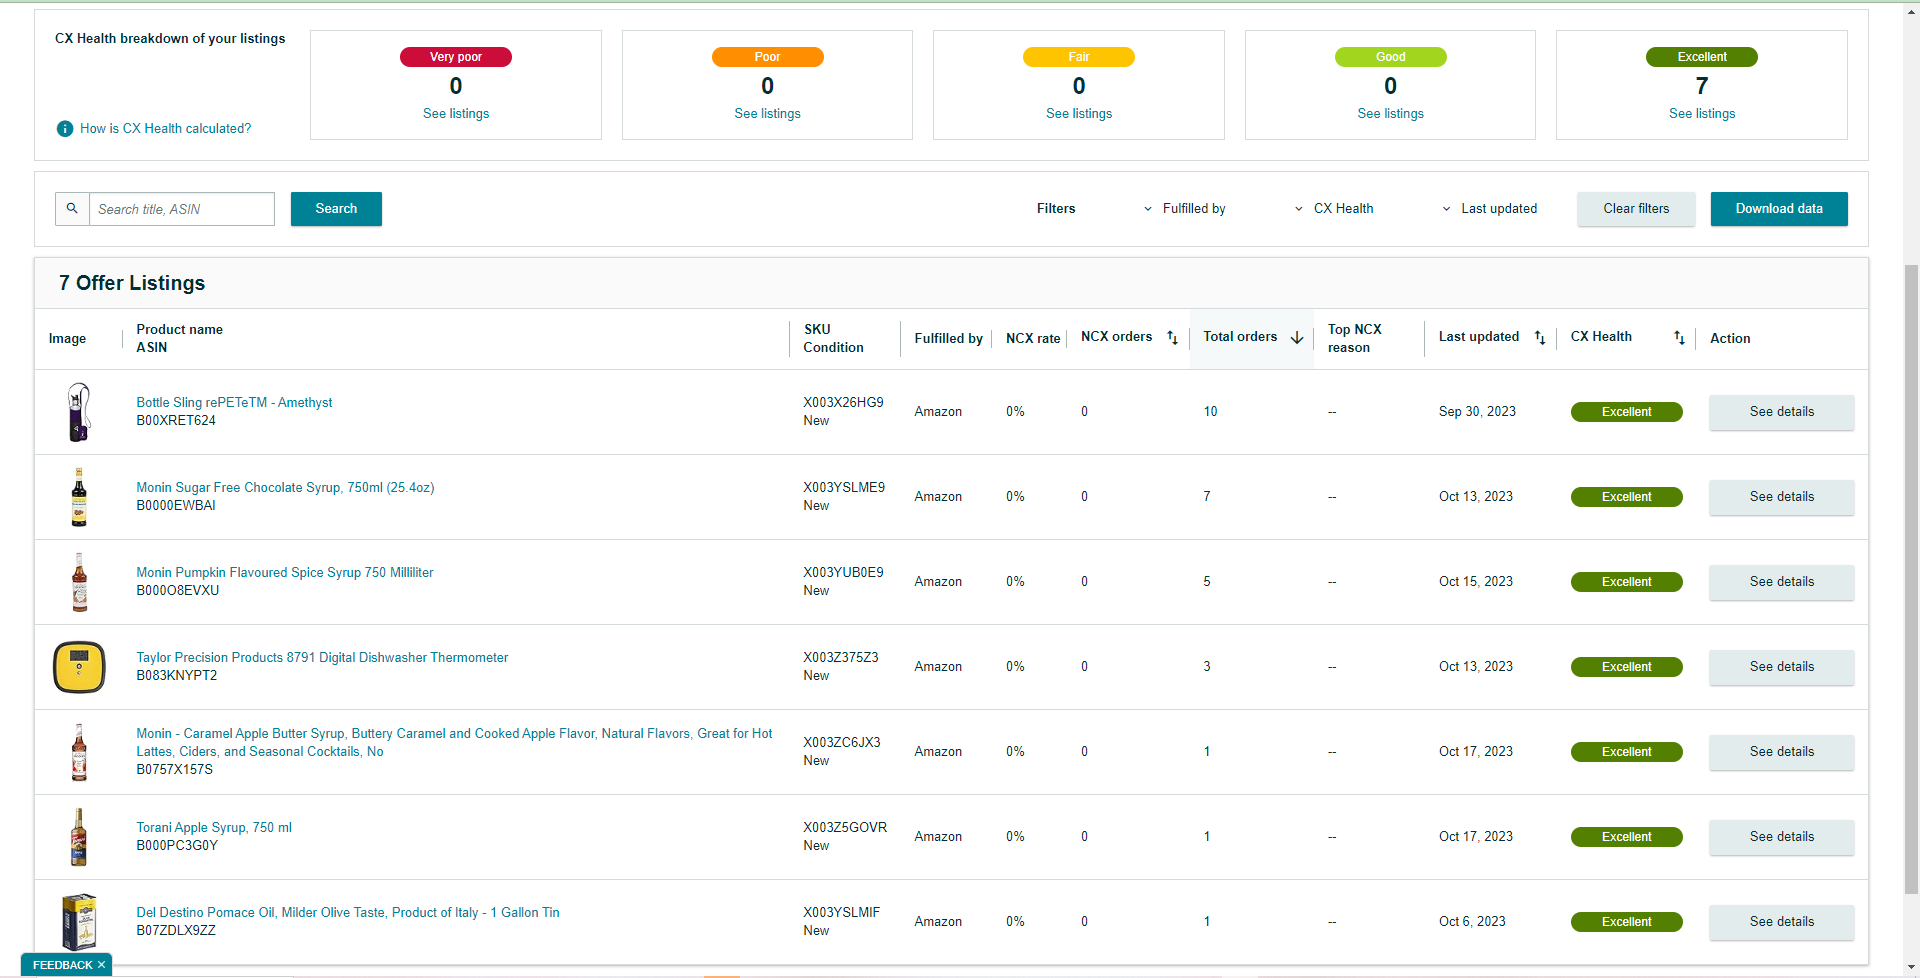Open Taylor Dishwasher Thermometer image
The width and height of the screenshot is (1920, 978).
(x=79, y=667)
